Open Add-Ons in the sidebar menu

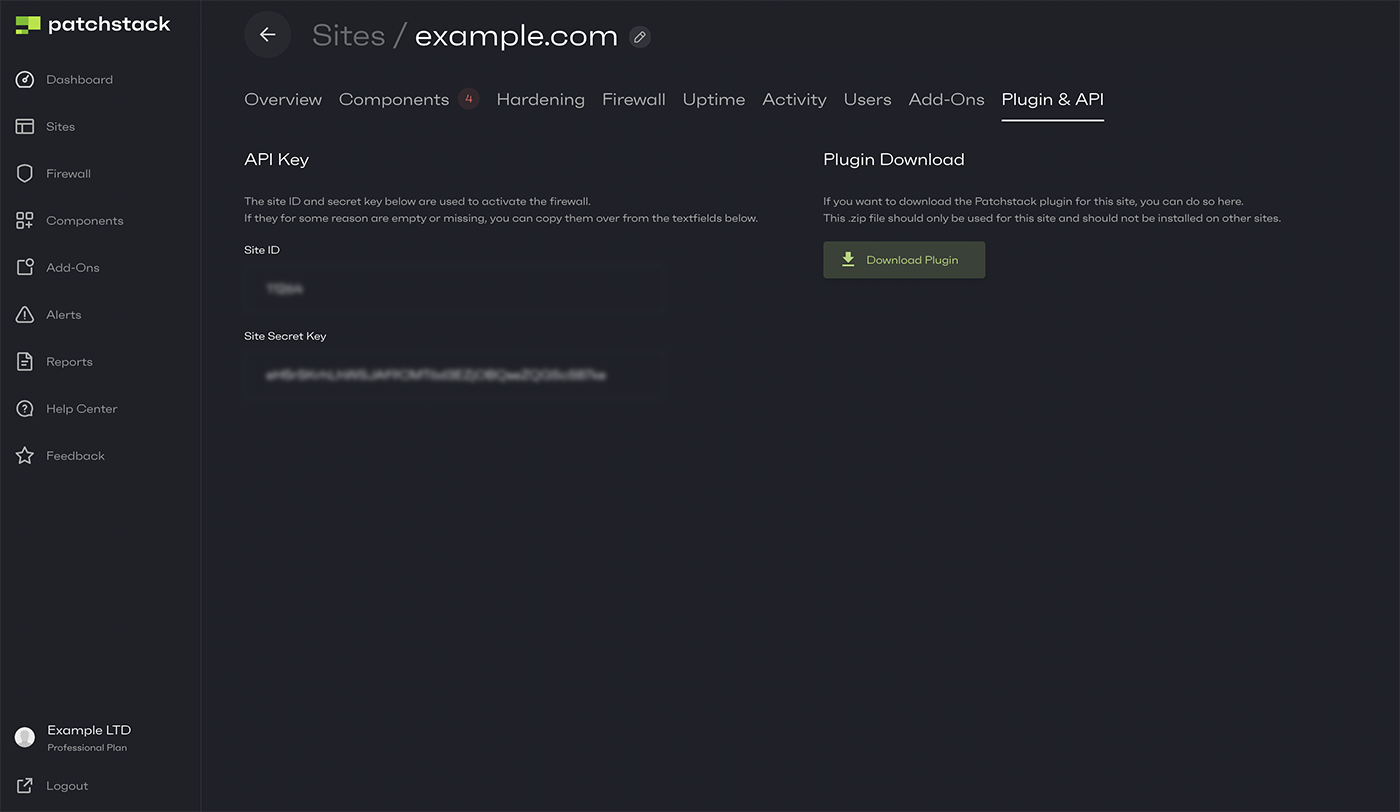tap(72, 268)
